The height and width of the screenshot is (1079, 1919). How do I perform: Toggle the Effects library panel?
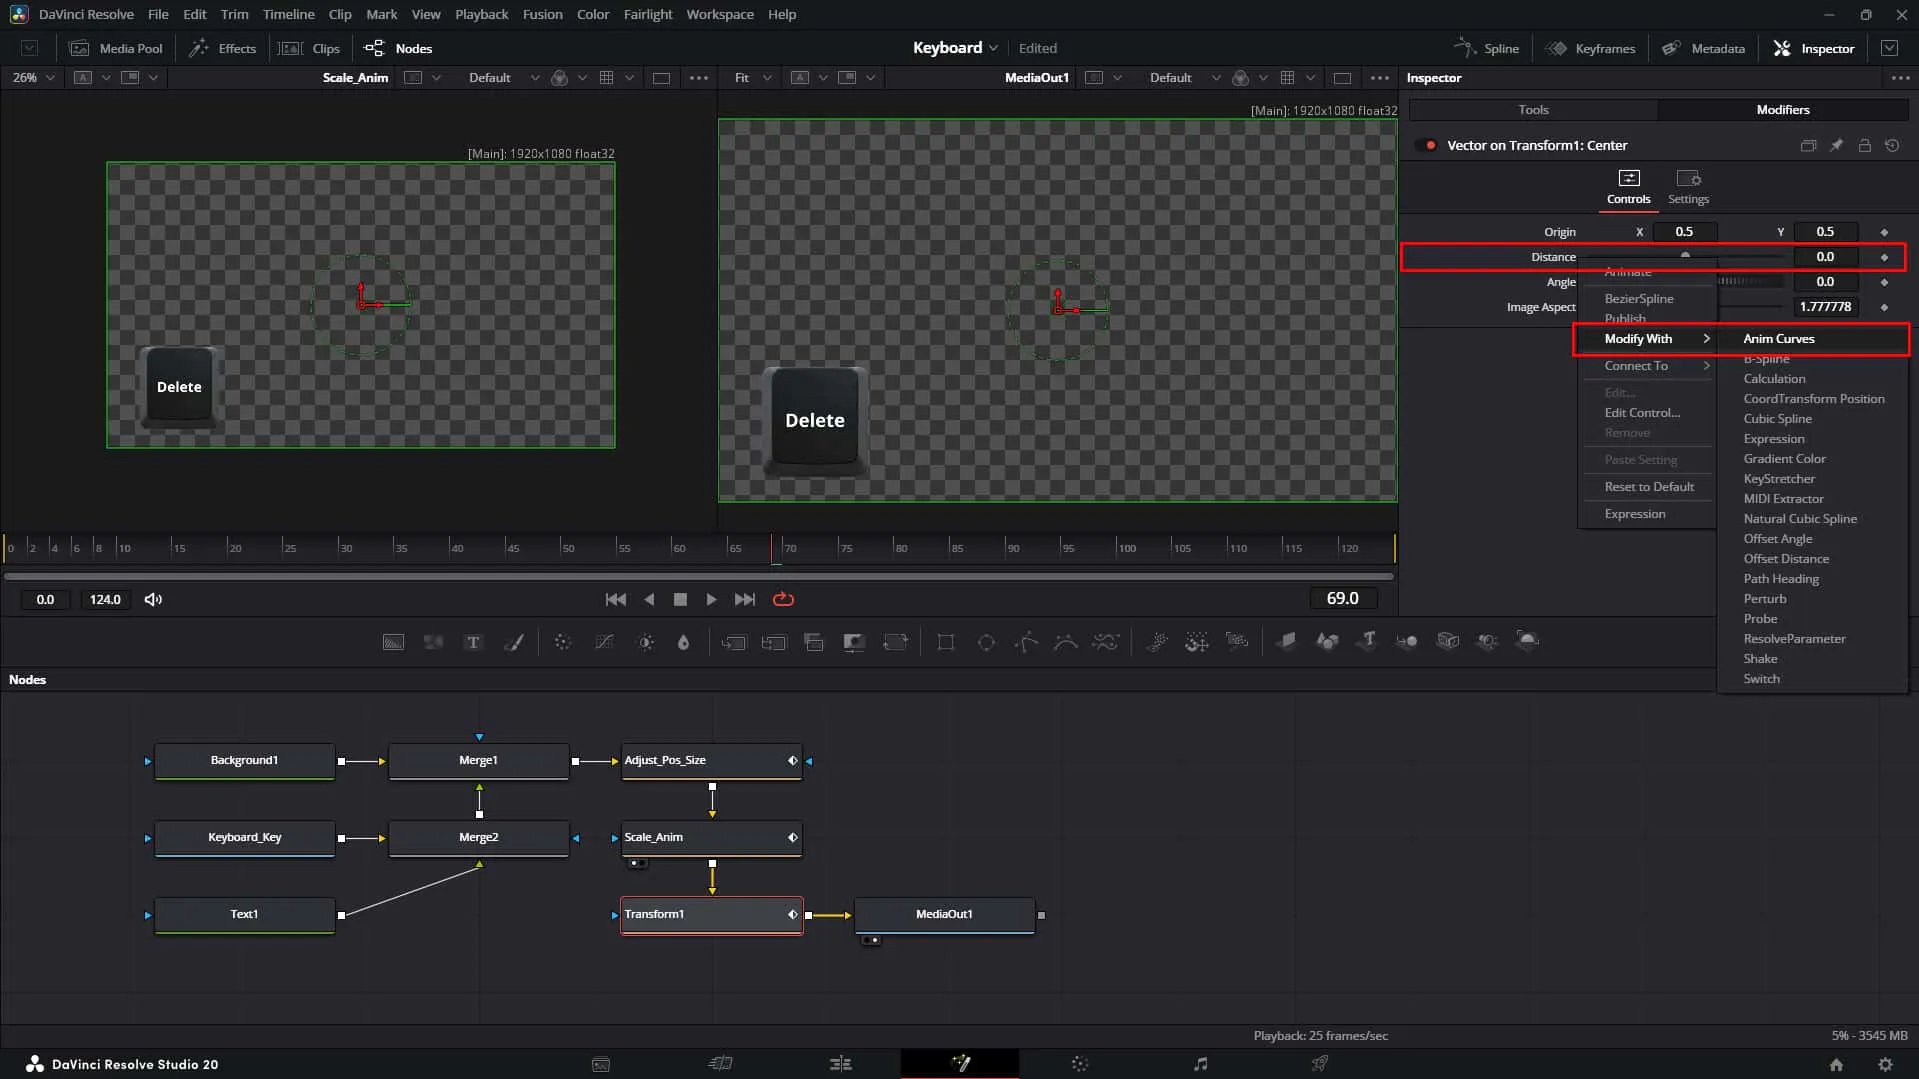223,48
